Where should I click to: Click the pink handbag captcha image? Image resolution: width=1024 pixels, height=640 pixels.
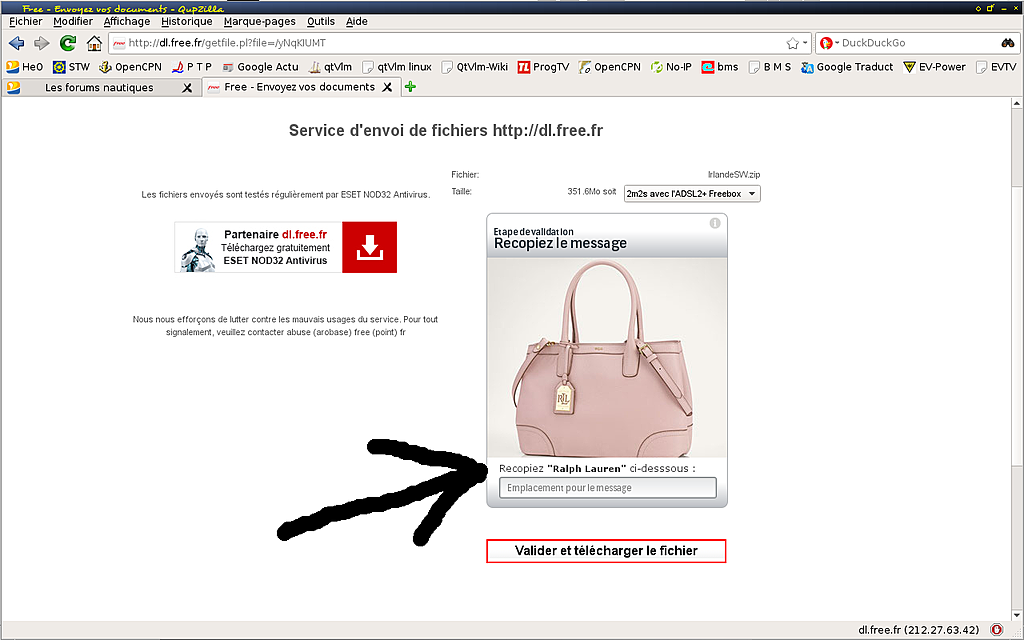[607, 357]
